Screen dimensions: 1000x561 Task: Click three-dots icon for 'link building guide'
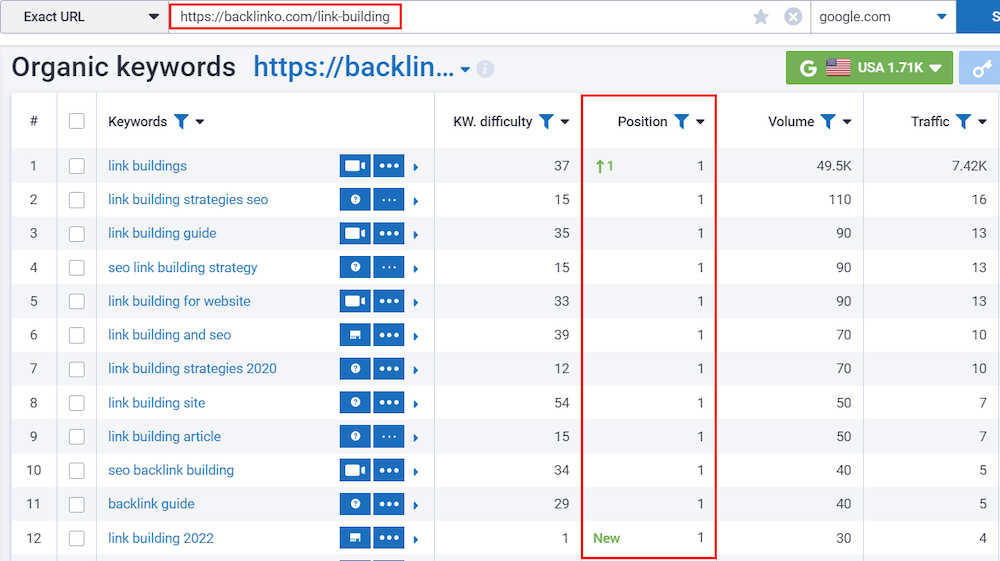point(389,234)
